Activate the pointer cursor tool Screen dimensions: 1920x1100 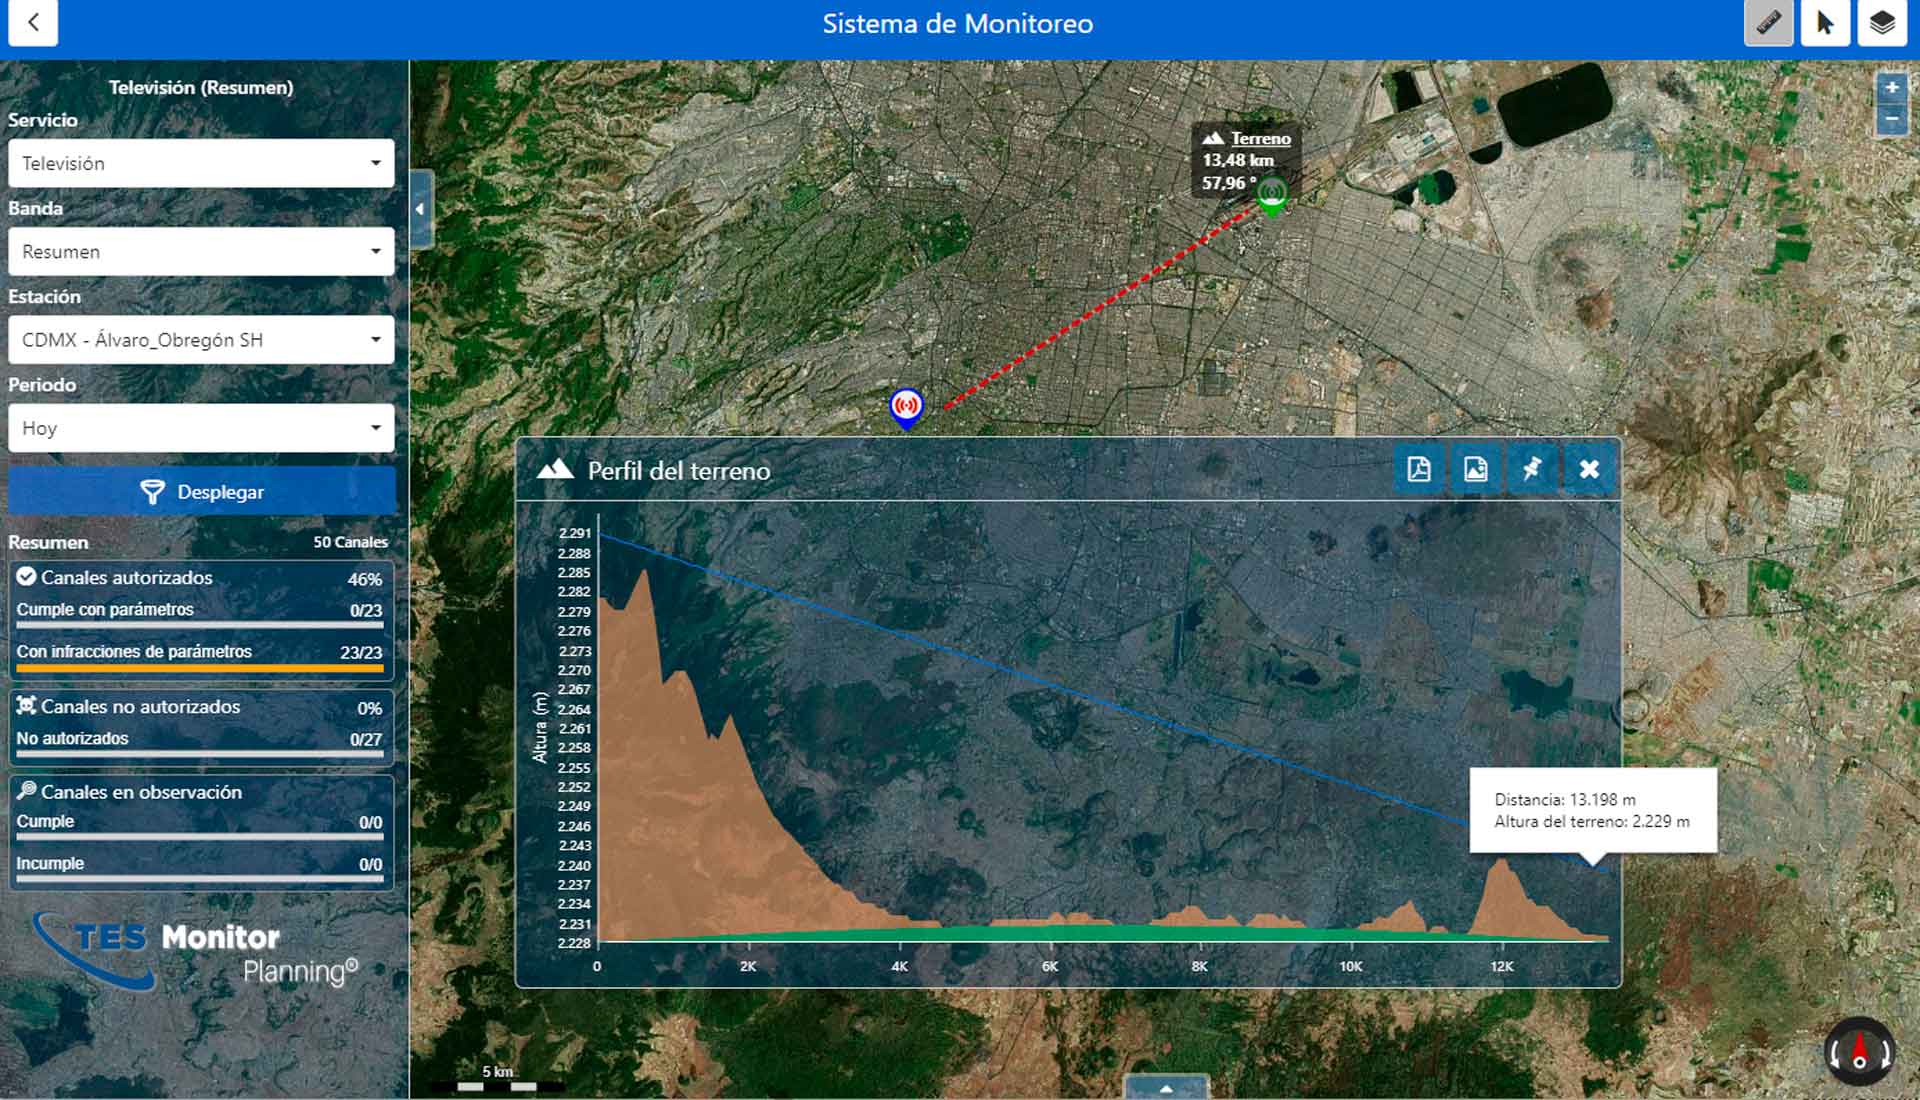[1825, 23]
